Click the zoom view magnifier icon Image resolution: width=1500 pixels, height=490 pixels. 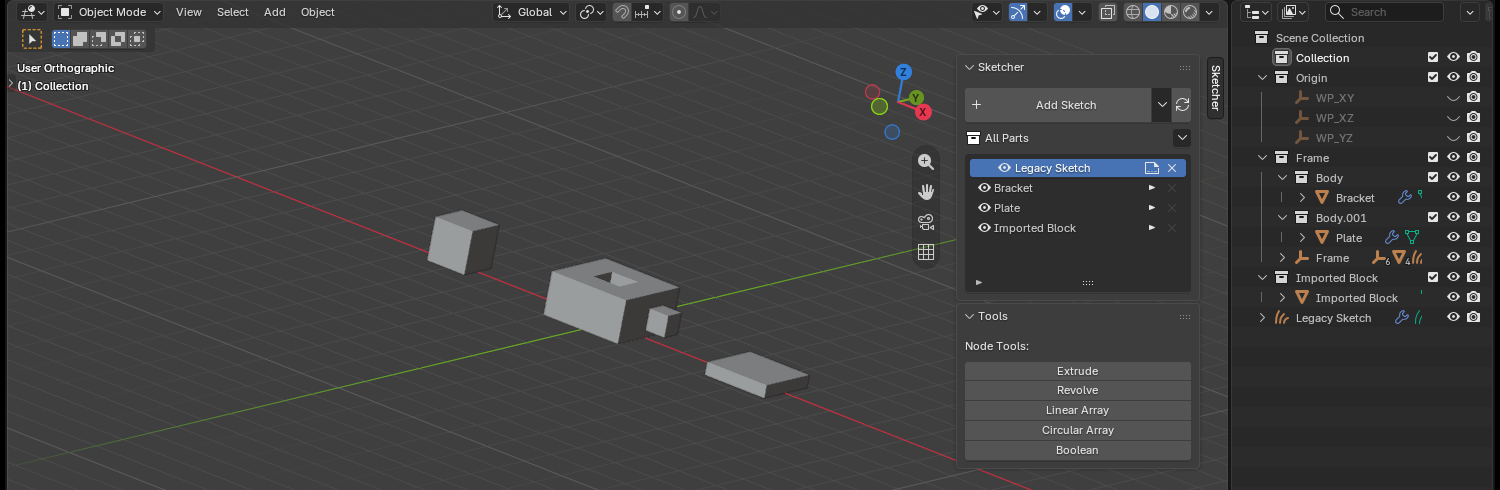click(926, 161)
